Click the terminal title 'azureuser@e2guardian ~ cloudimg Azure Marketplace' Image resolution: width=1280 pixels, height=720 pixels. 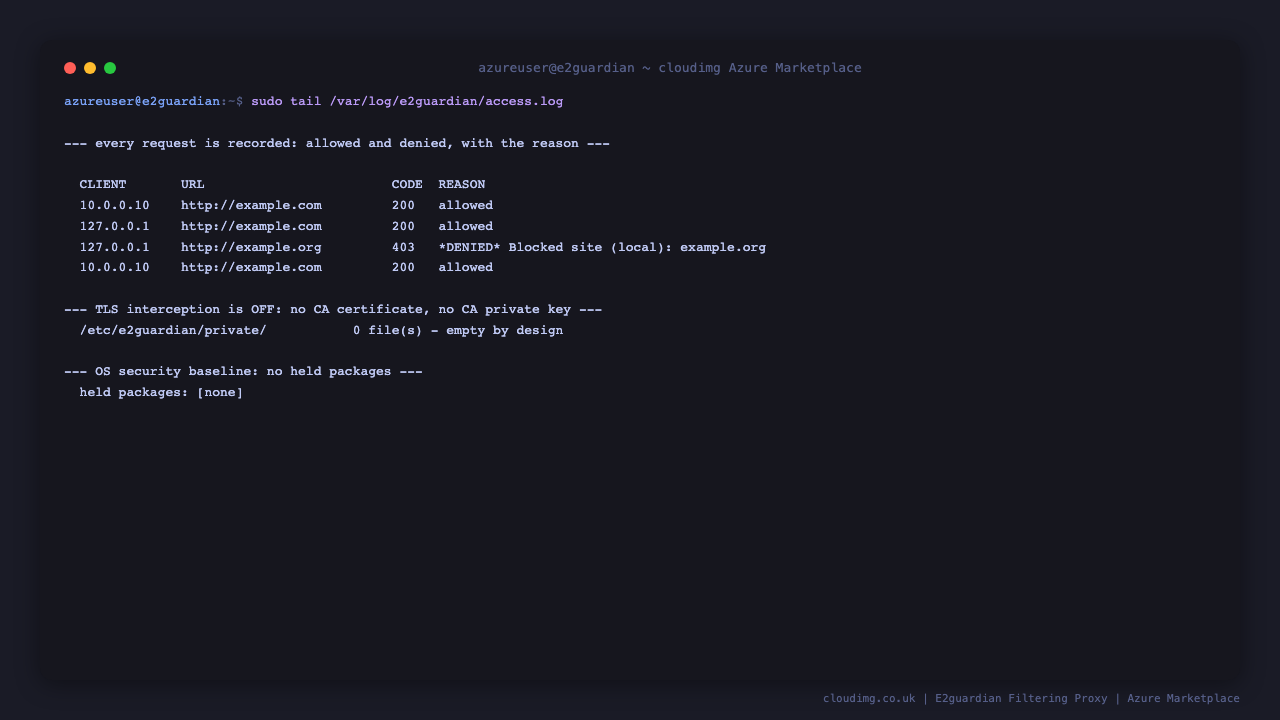670,68
